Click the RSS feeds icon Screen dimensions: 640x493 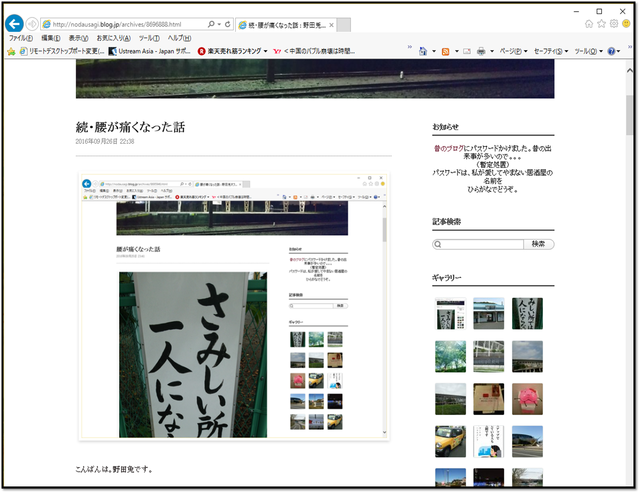pyautogui.click(x=445, y=51)
